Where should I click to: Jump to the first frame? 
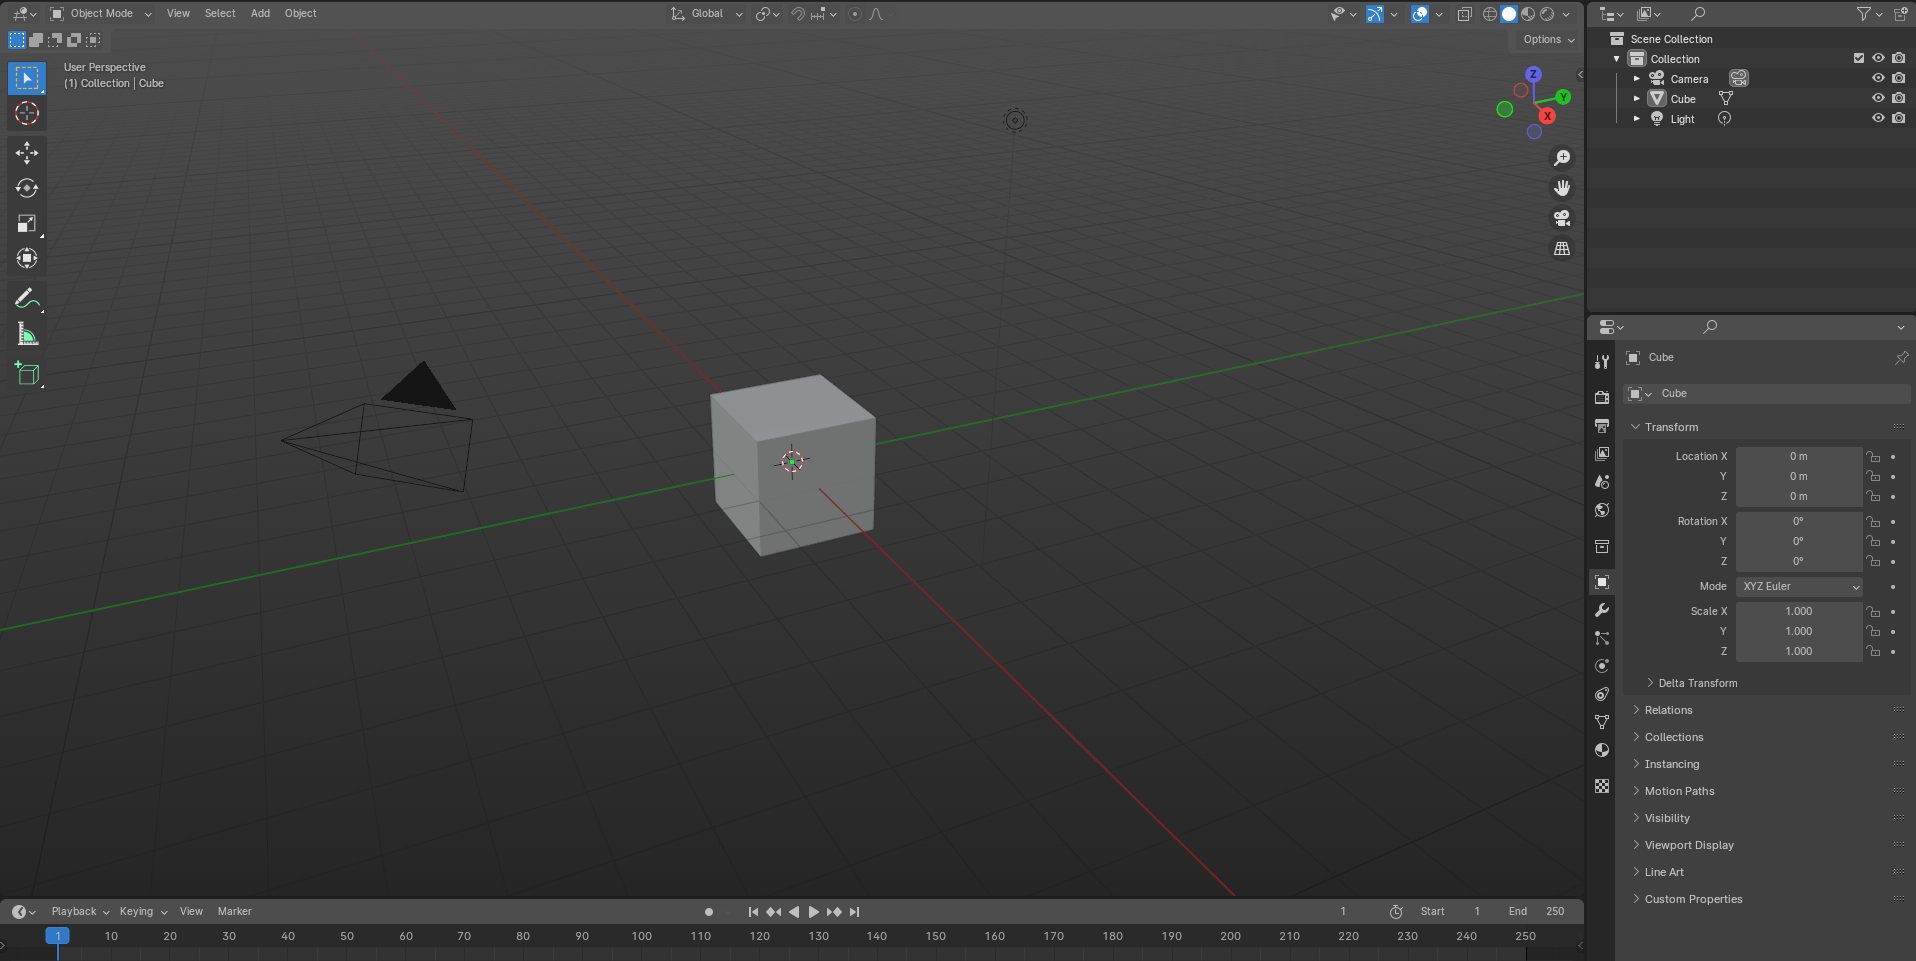tap(753, 912)
